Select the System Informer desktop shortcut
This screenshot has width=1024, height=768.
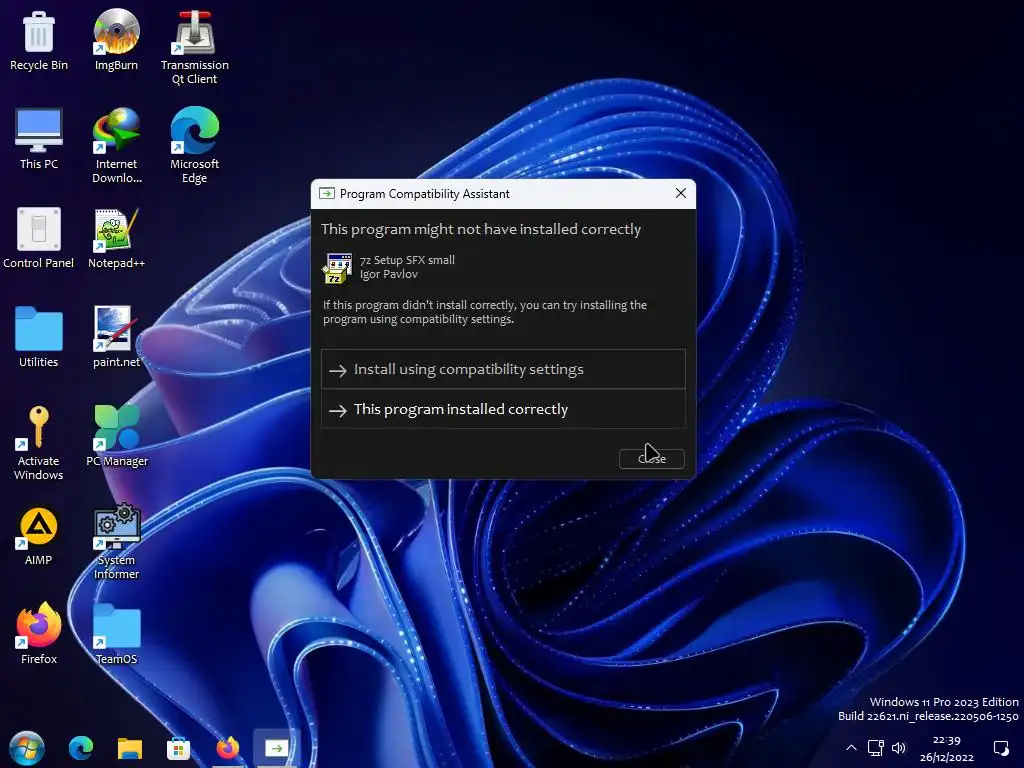click(x=116, y=541)
